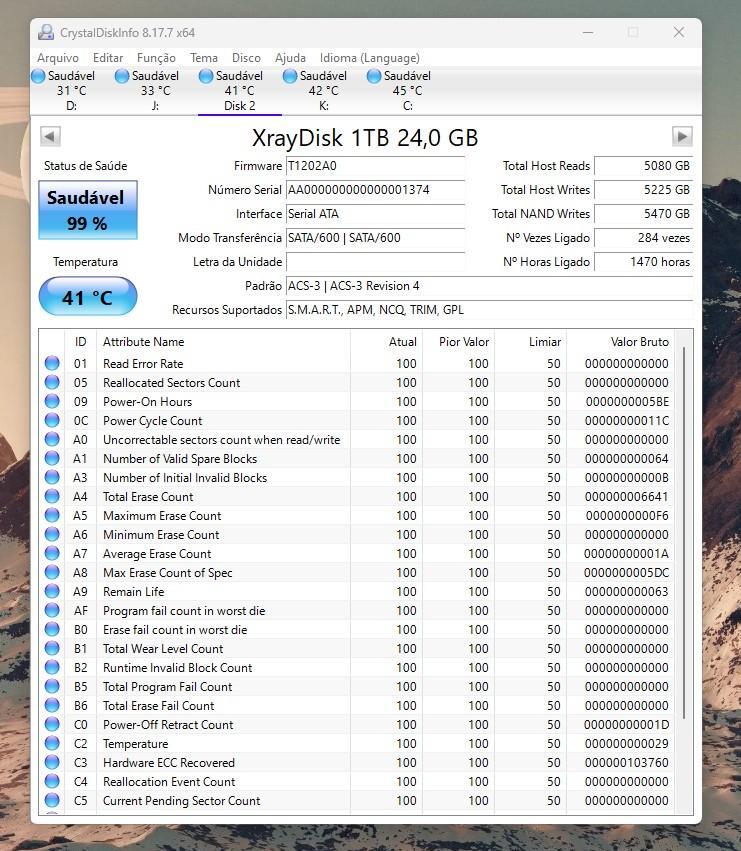Screen dimensions: 741x851
Task: Click the Total Host Reads value 5080 GB
Action: (643, 166)
